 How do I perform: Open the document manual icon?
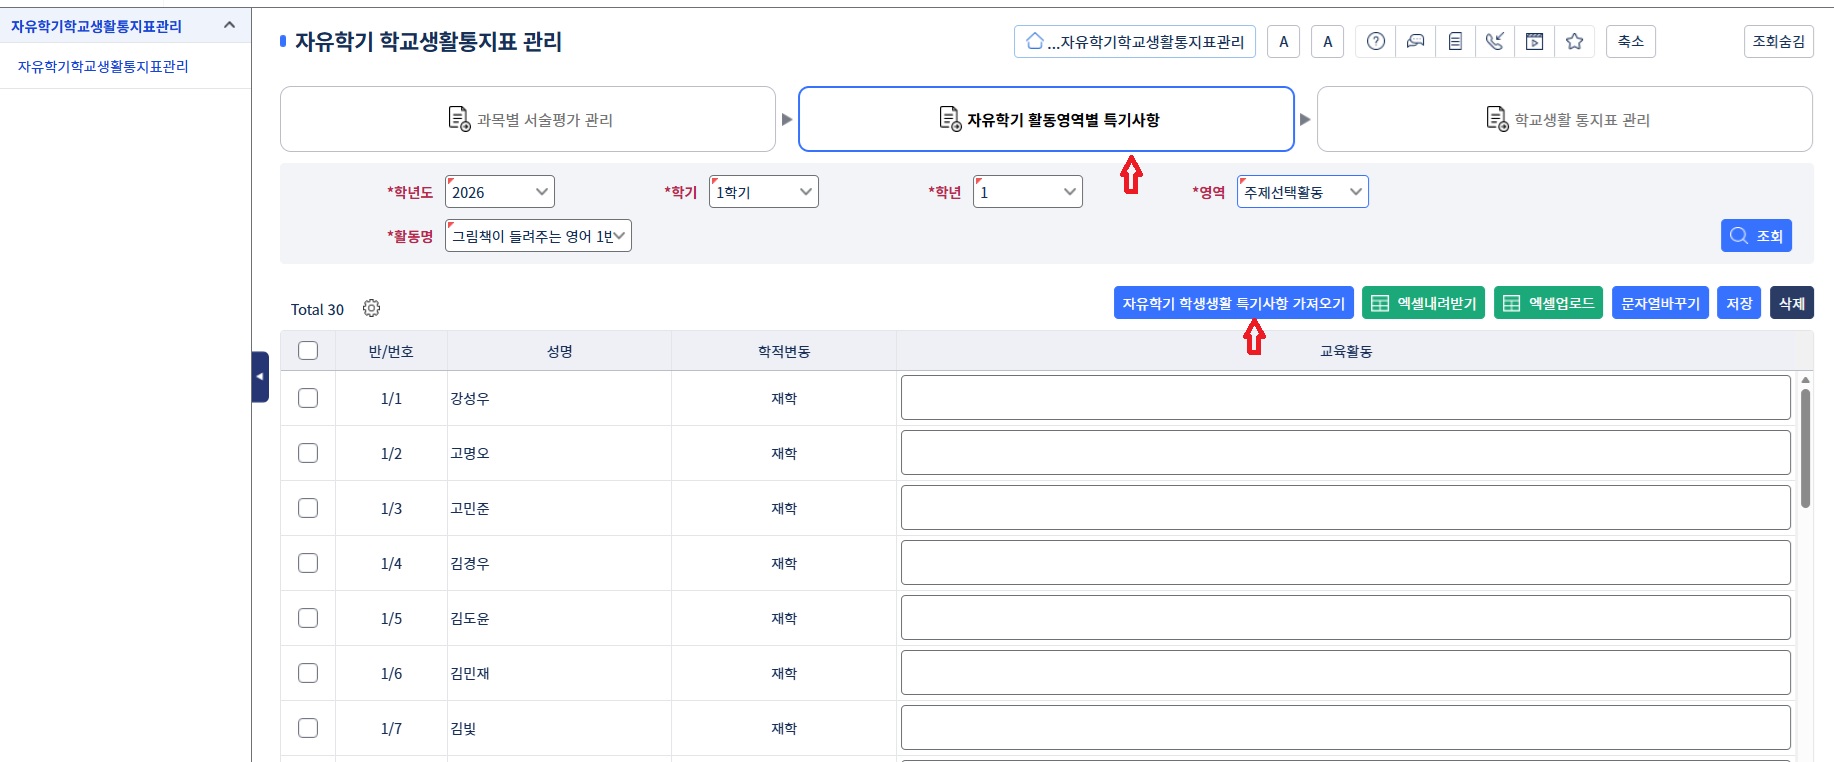click(1455, 41)
